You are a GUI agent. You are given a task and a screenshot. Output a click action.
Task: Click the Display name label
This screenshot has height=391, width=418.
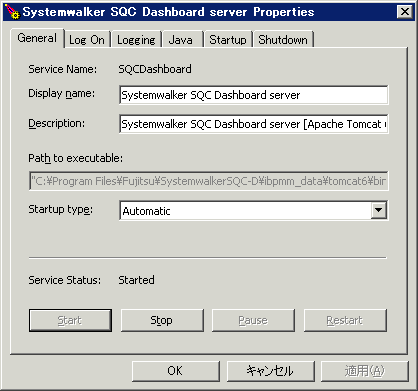pyautogui.click(x=62, y=93)
